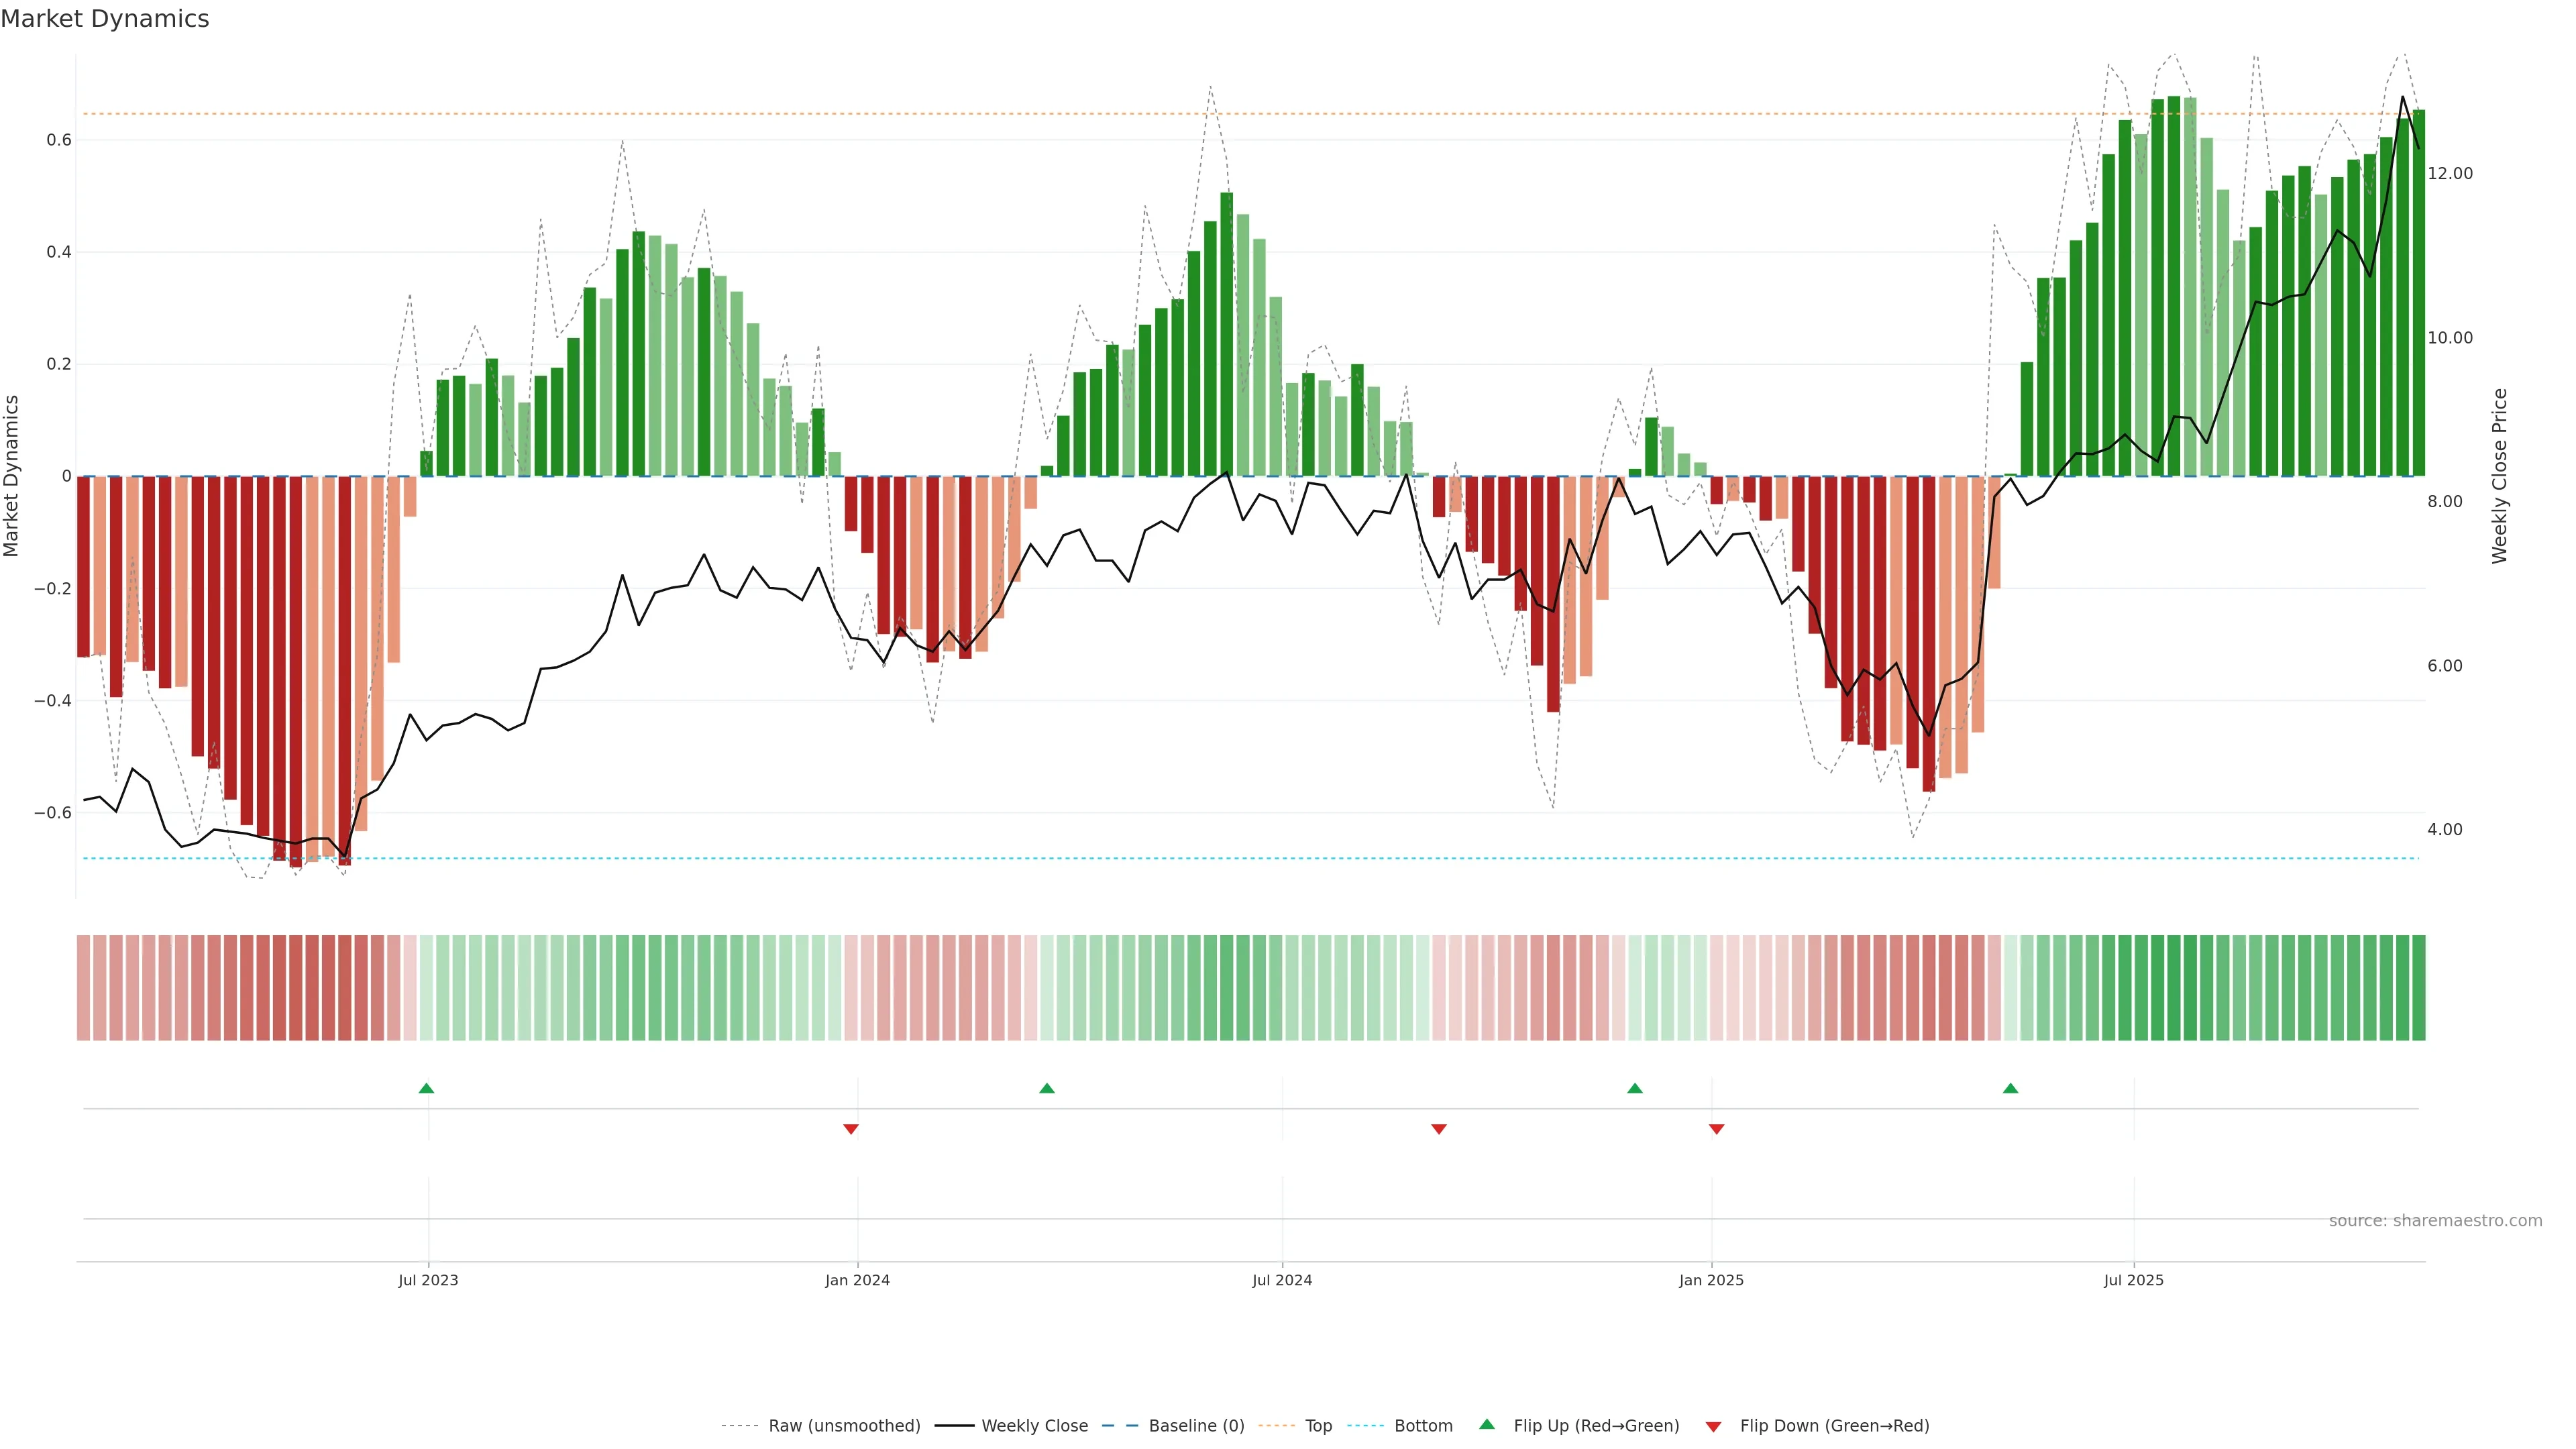Click the Jan 2024 x-axis label

tap(857, 1280)
